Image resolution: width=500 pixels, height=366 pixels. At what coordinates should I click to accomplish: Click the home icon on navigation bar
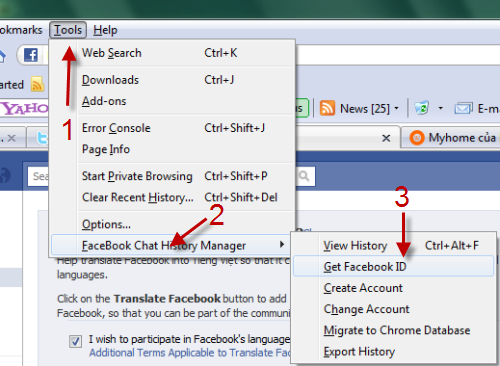coord(3,56)
